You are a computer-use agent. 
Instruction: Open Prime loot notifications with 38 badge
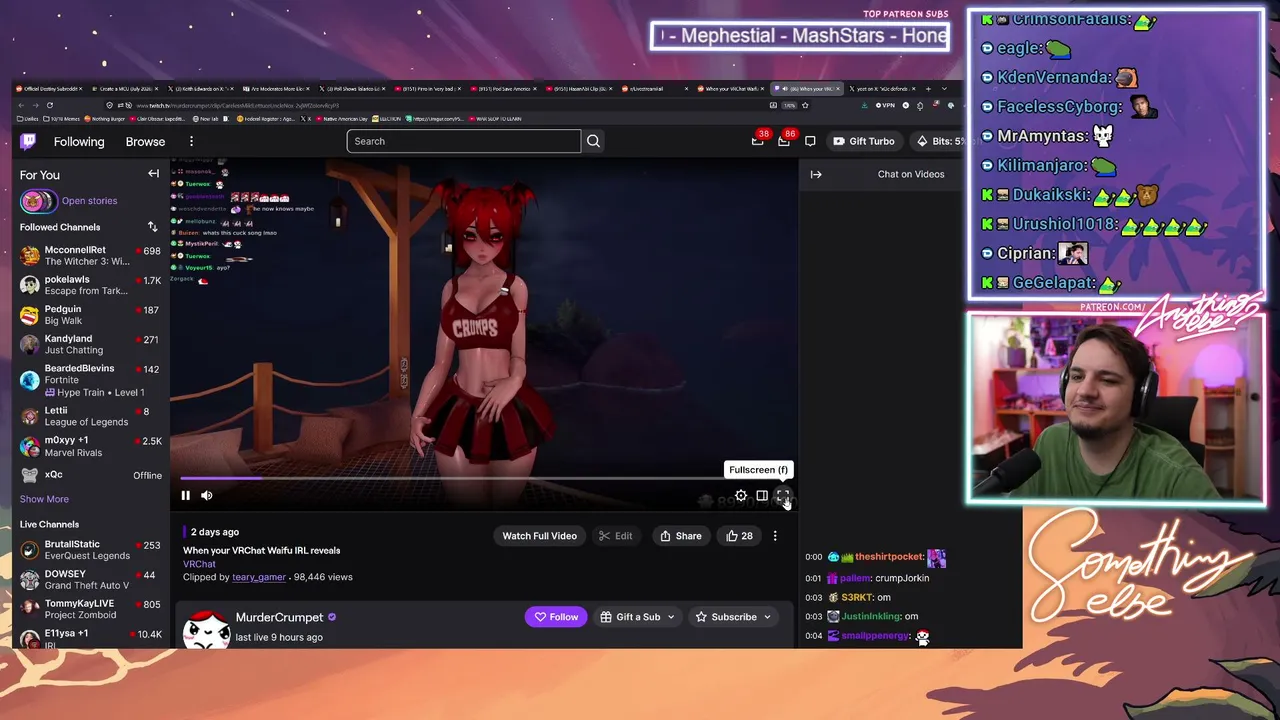tap(758, 141)
